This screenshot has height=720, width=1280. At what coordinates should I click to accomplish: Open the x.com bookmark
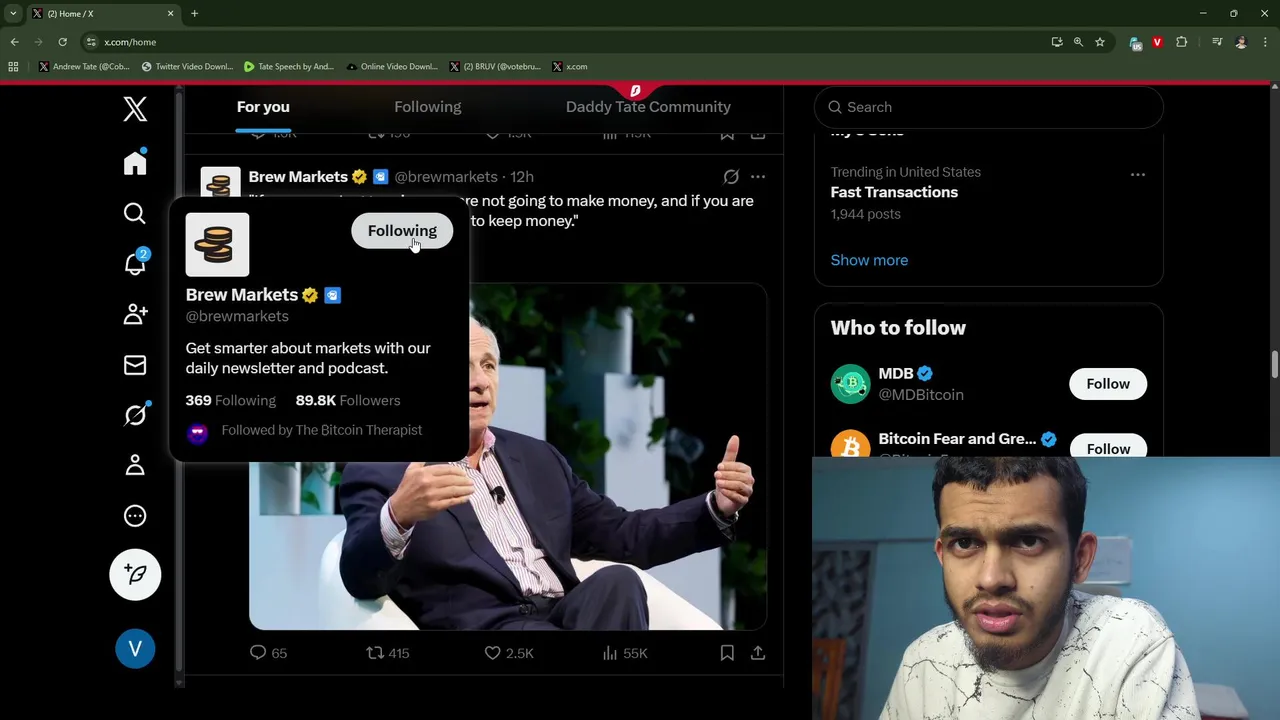pyautogui.click(x=570, y=67)
